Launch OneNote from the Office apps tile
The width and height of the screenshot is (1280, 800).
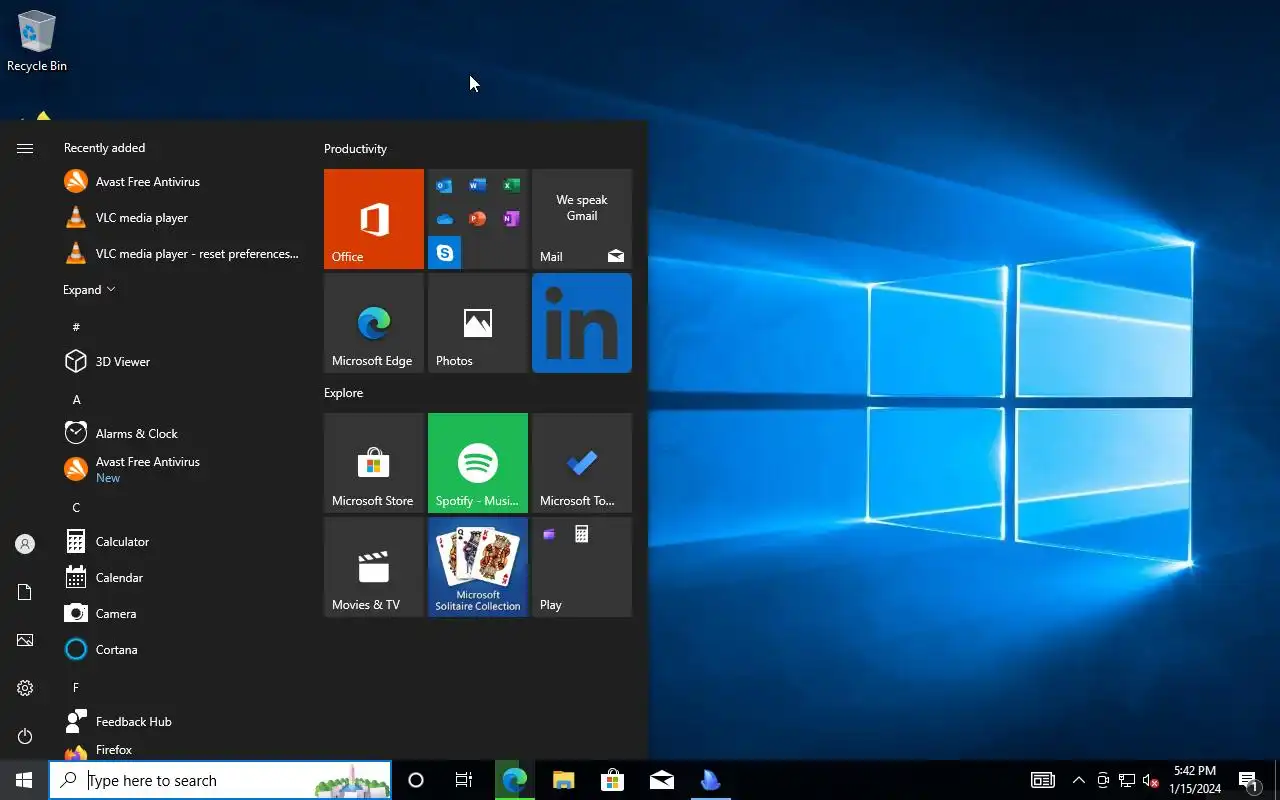[511, 218]
